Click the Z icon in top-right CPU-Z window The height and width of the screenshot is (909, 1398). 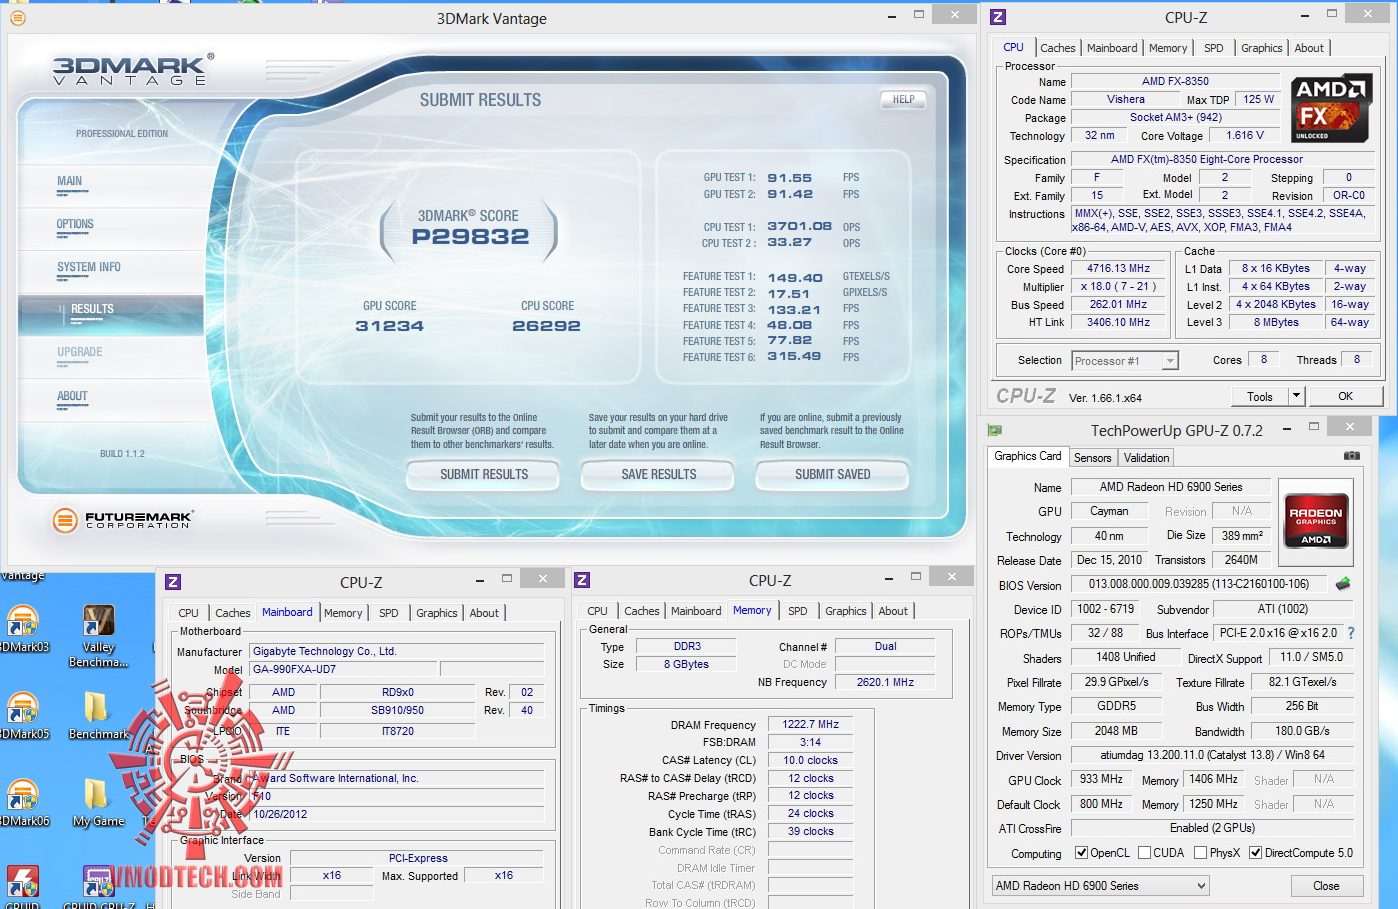(x=997, y=17)
